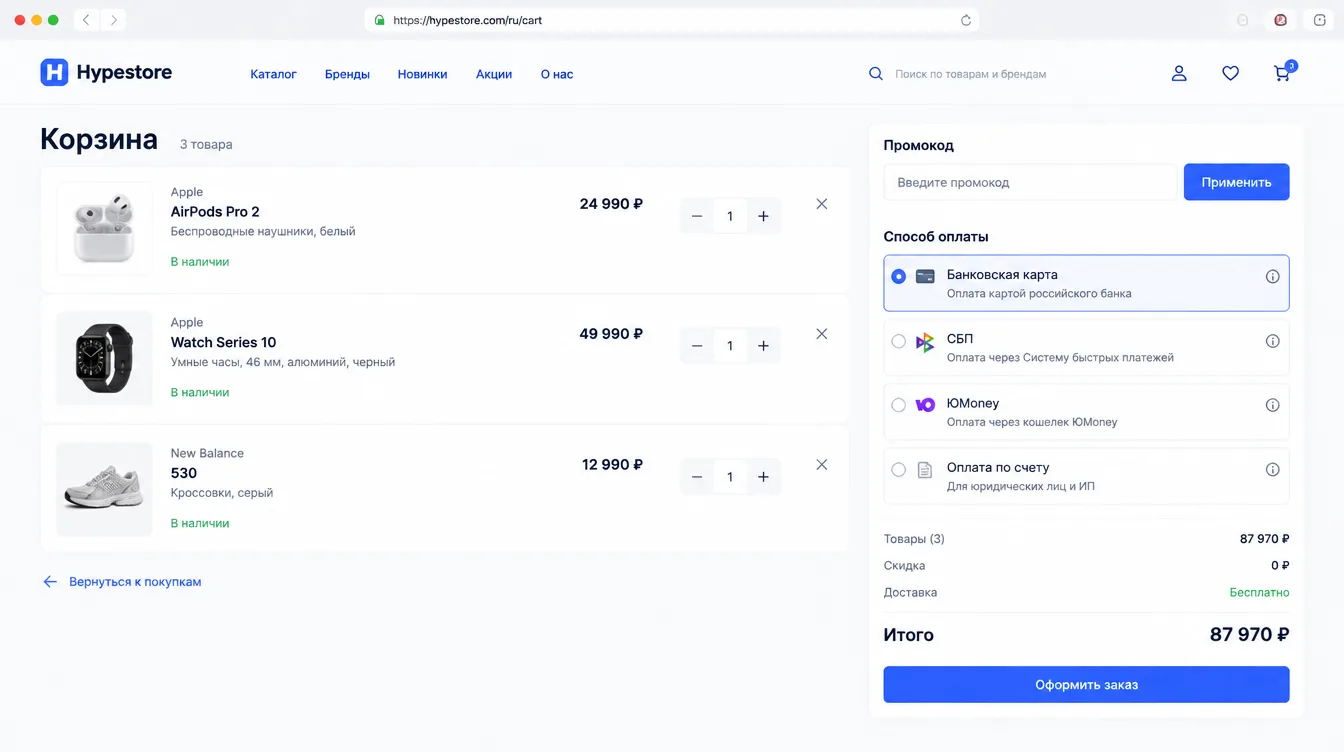Select Банковская карта radio button
Image resolution: width=1344 pixels, height=752 pixels.
click(x=898, y=276)
